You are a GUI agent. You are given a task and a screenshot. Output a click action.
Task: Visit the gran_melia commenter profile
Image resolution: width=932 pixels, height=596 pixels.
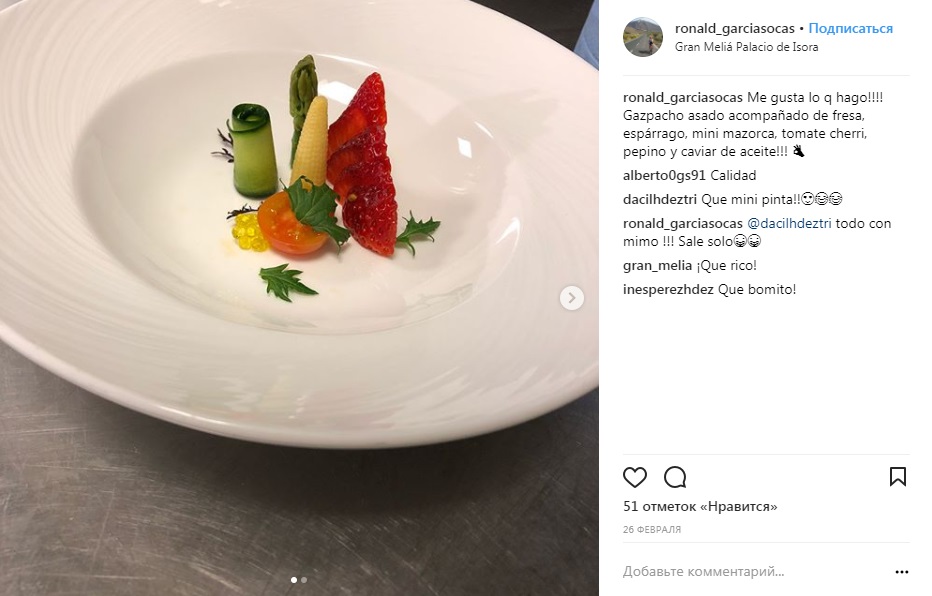657,266
